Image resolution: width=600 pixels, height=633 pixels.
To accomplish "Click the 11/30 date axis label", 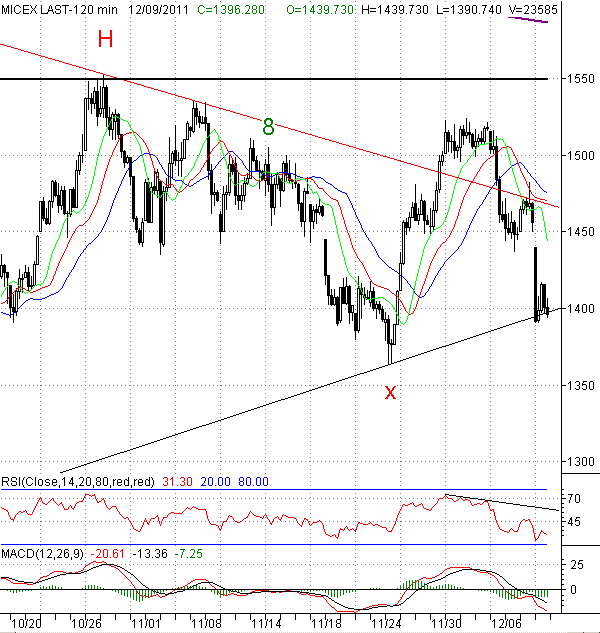I will click(446, 624).
